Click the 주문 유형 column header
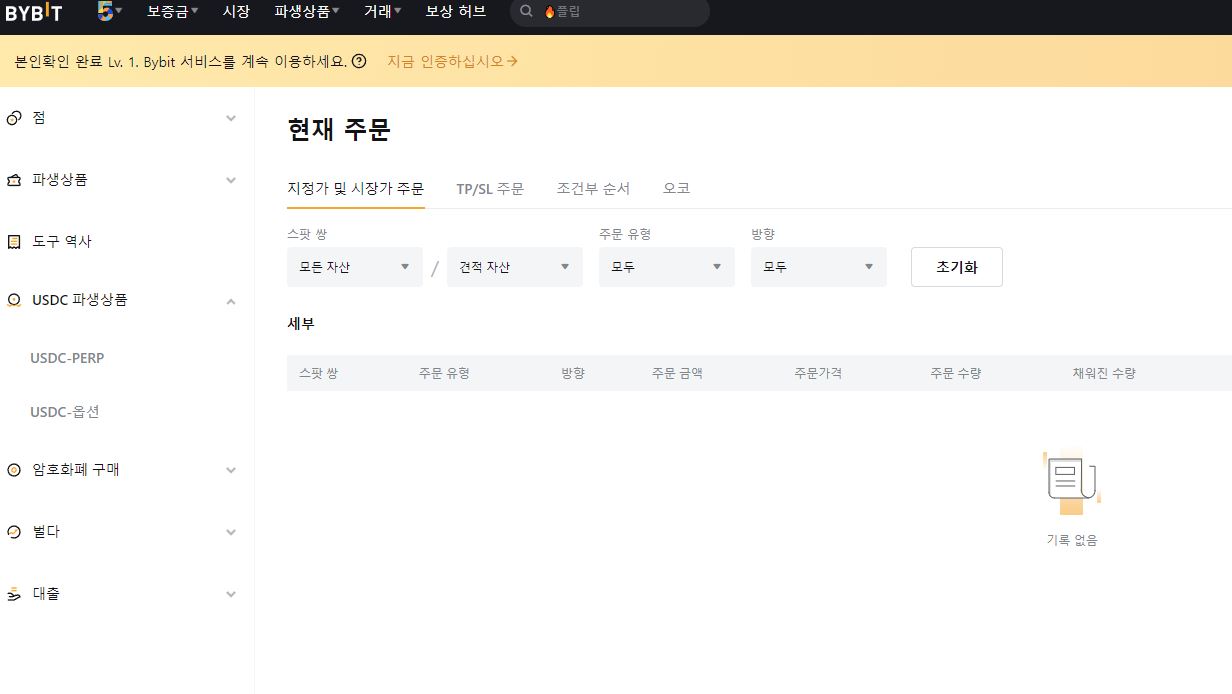This screenshot has width=1232, height=694. [444, 373]
